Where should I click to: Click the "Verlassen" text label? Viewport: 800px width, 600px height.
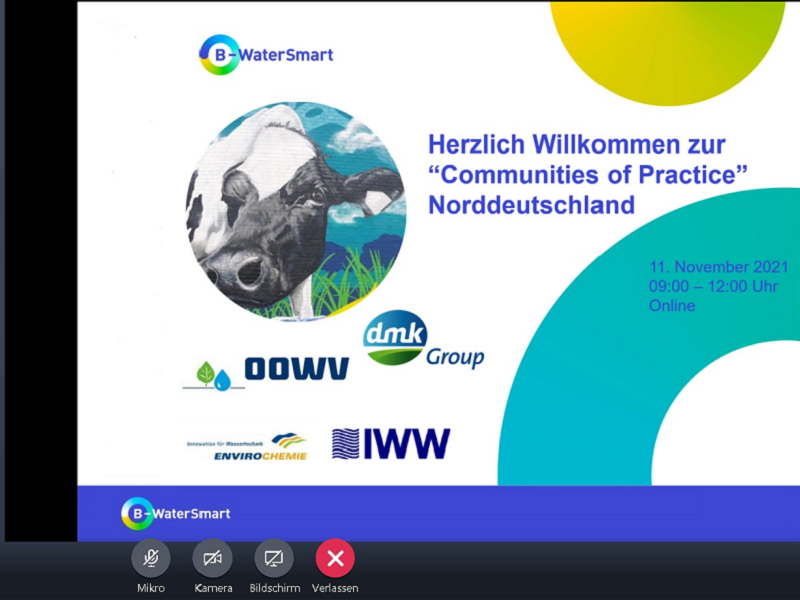[x=335, y=588]
